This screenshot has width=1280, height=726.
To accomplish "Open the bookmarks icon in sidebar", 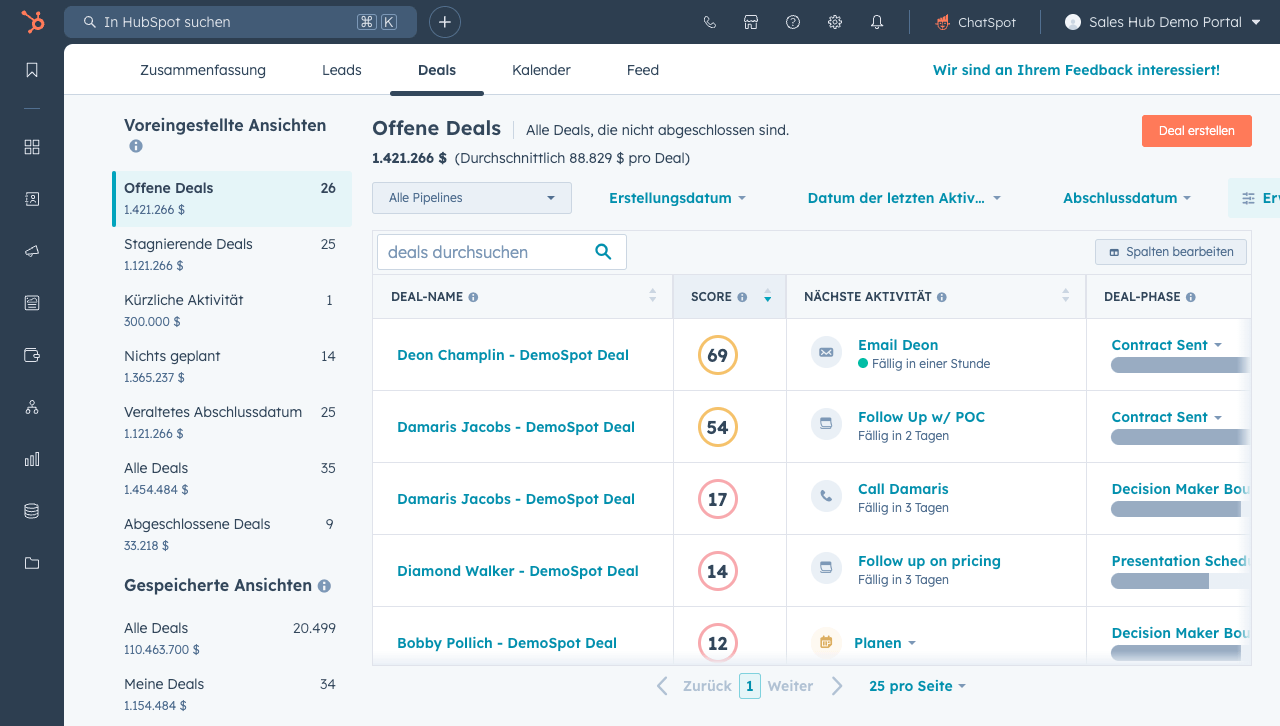I will (32, 70).
